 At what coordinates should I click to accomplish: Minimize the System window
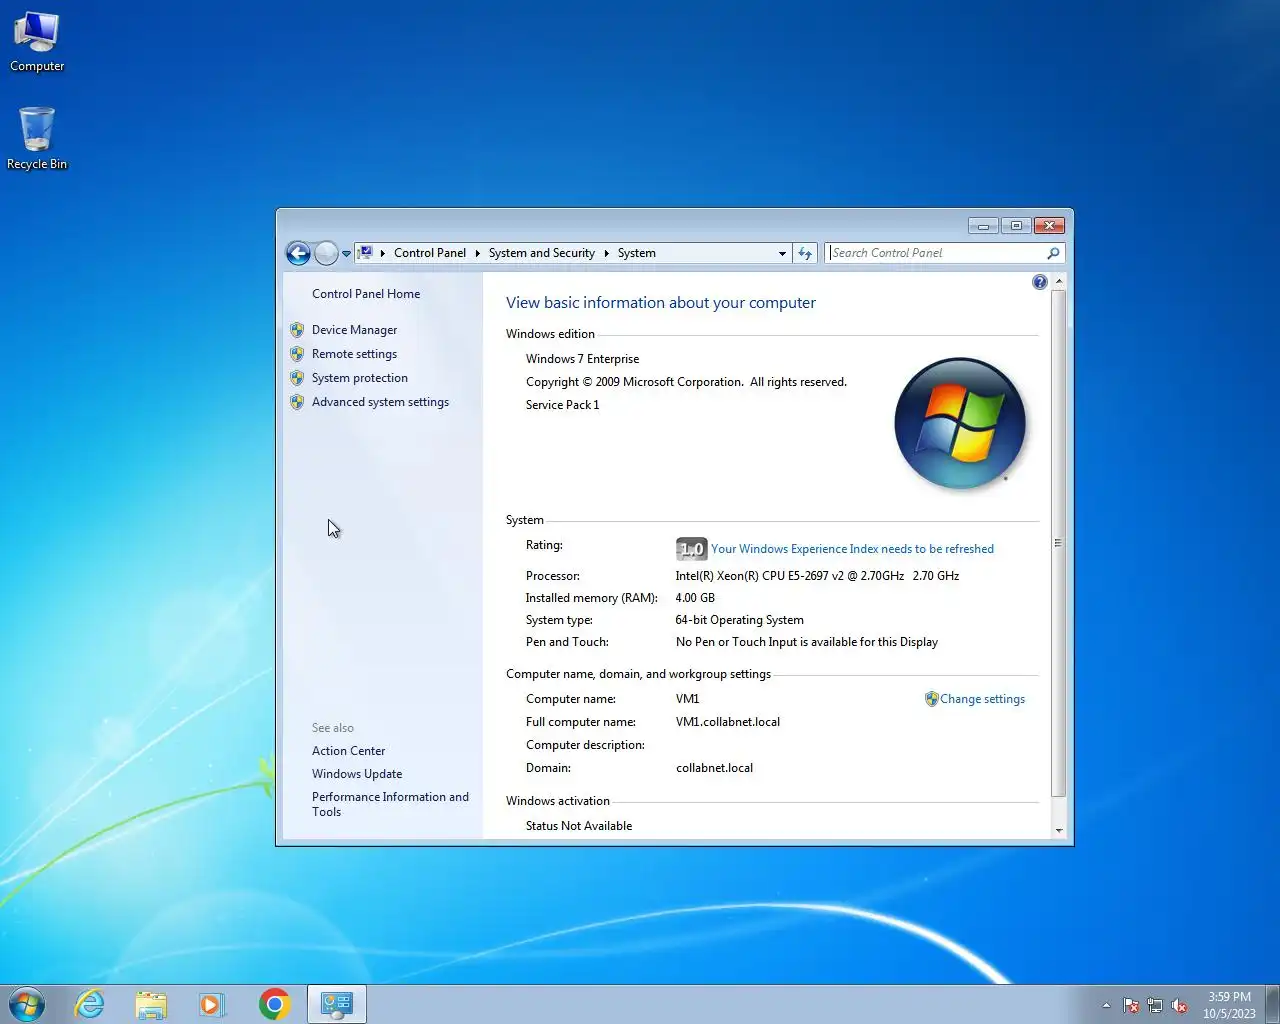pos(983,226)
